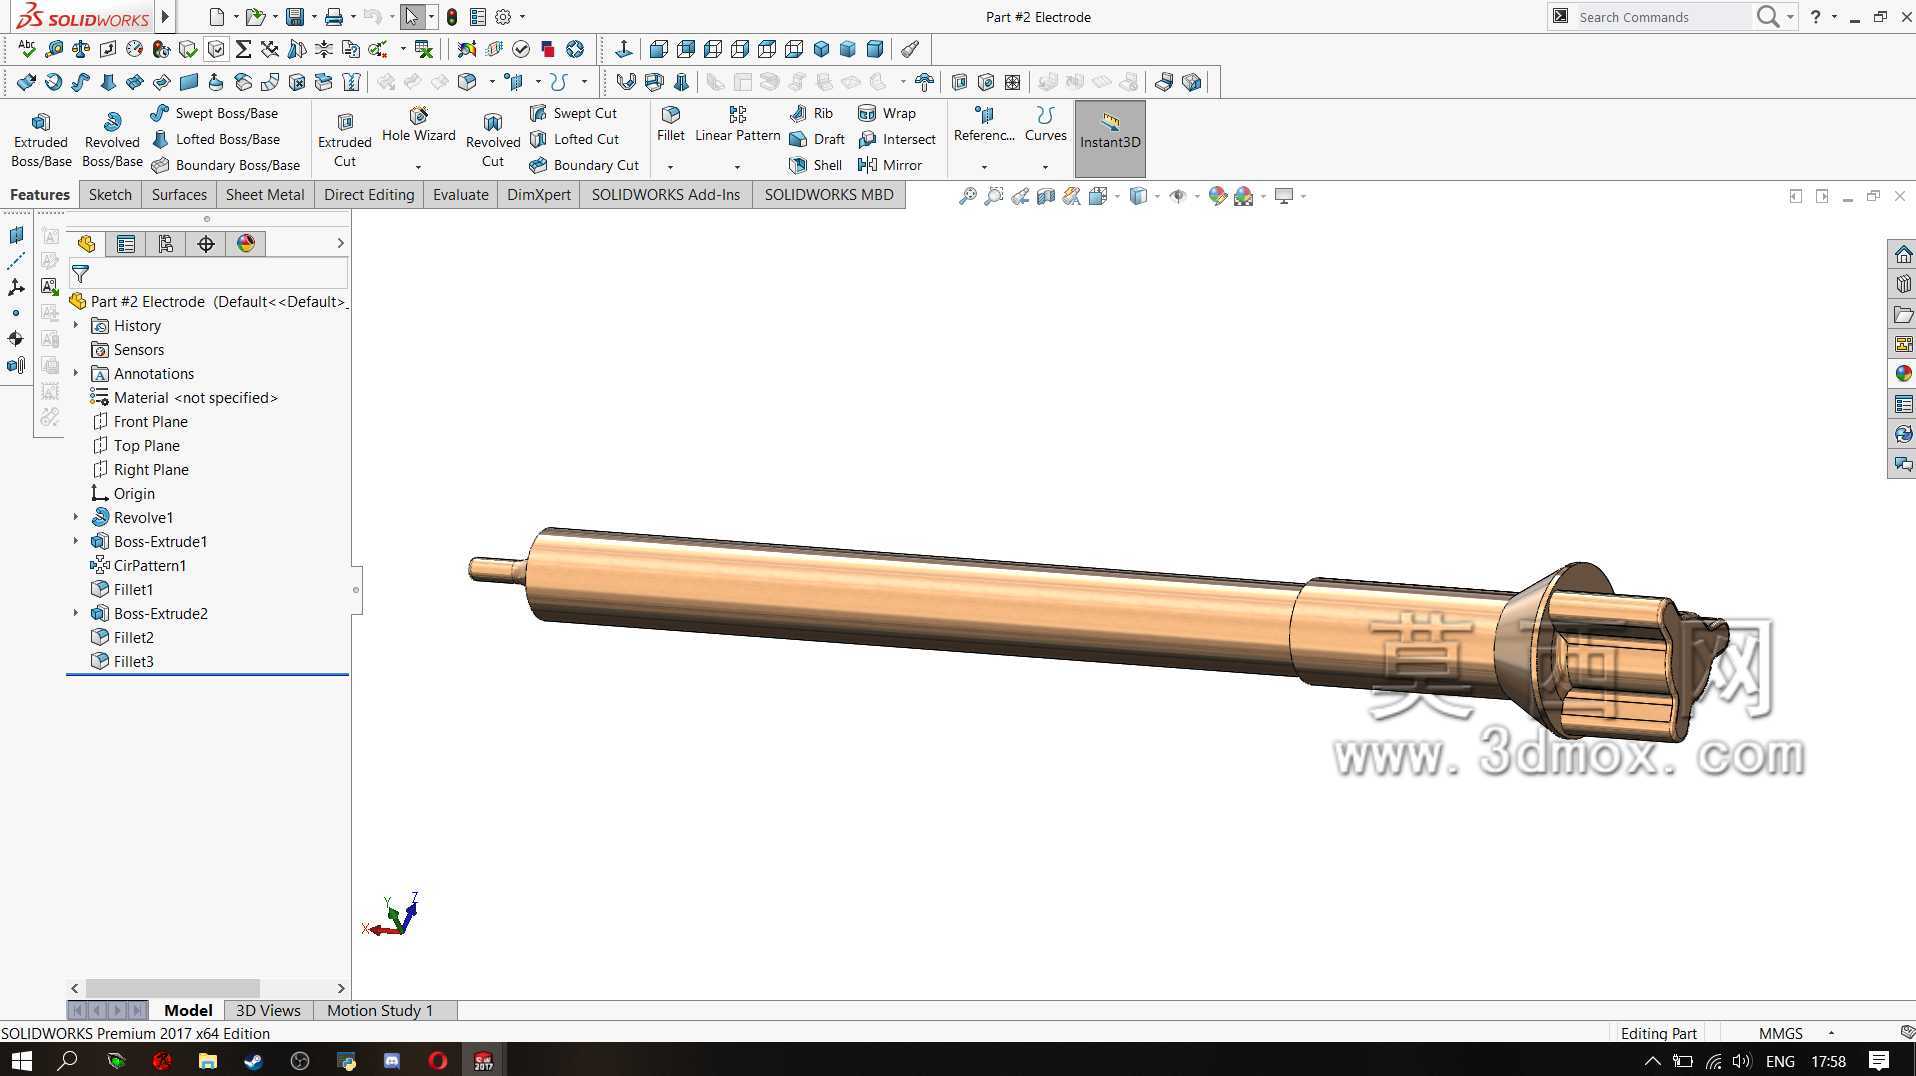Open the MMGS unit system dropdown arrow

(x=1831, y=1033)
